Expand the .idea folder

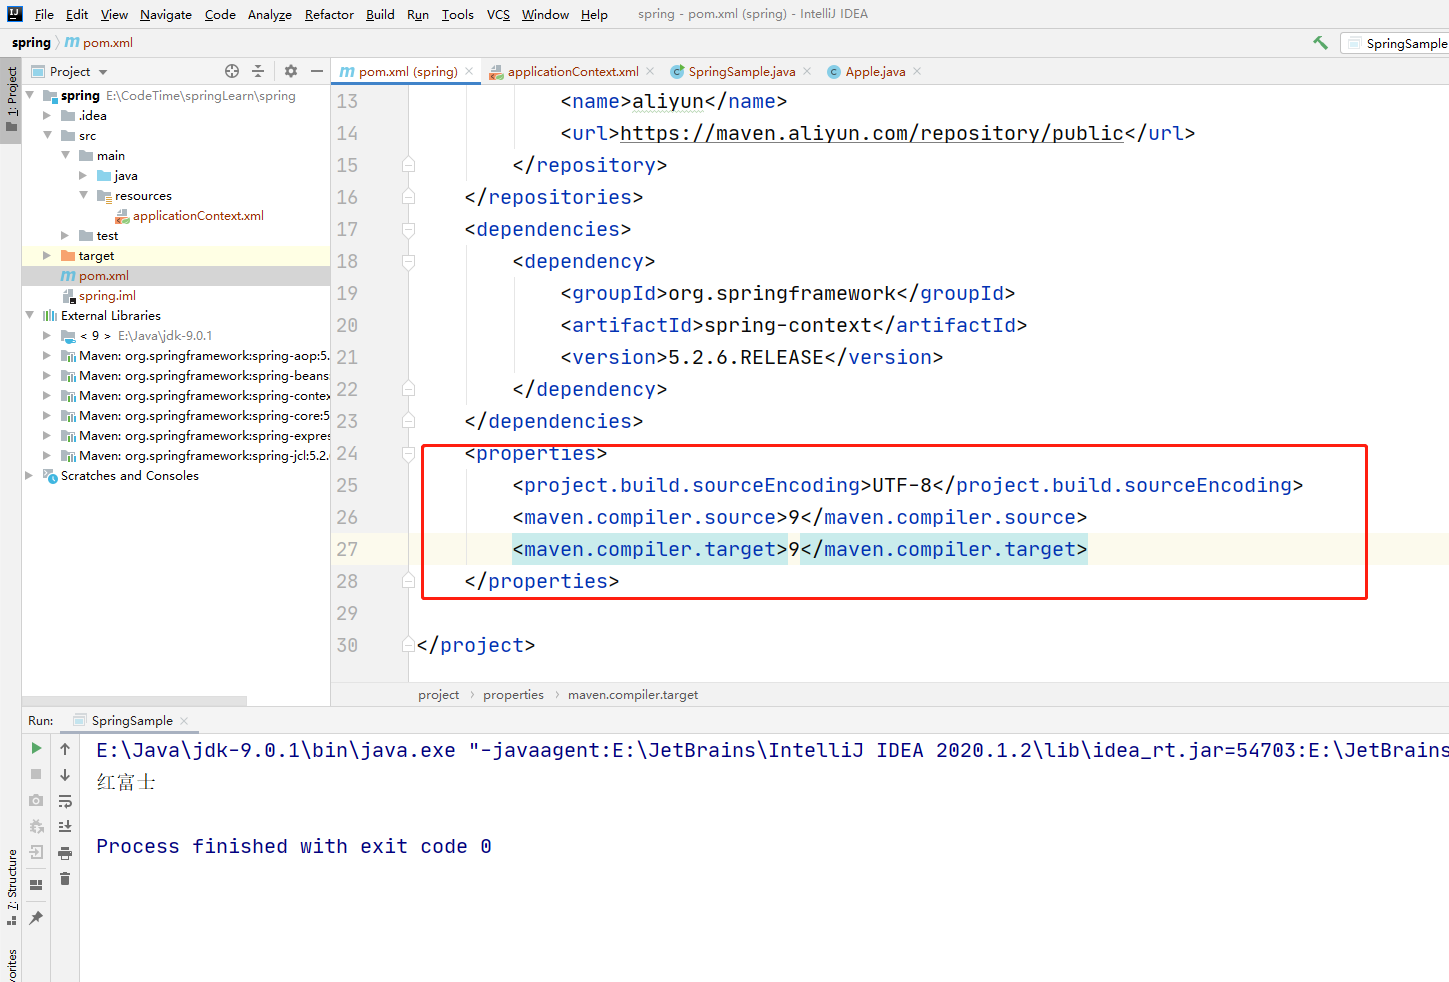pos(47,116)
